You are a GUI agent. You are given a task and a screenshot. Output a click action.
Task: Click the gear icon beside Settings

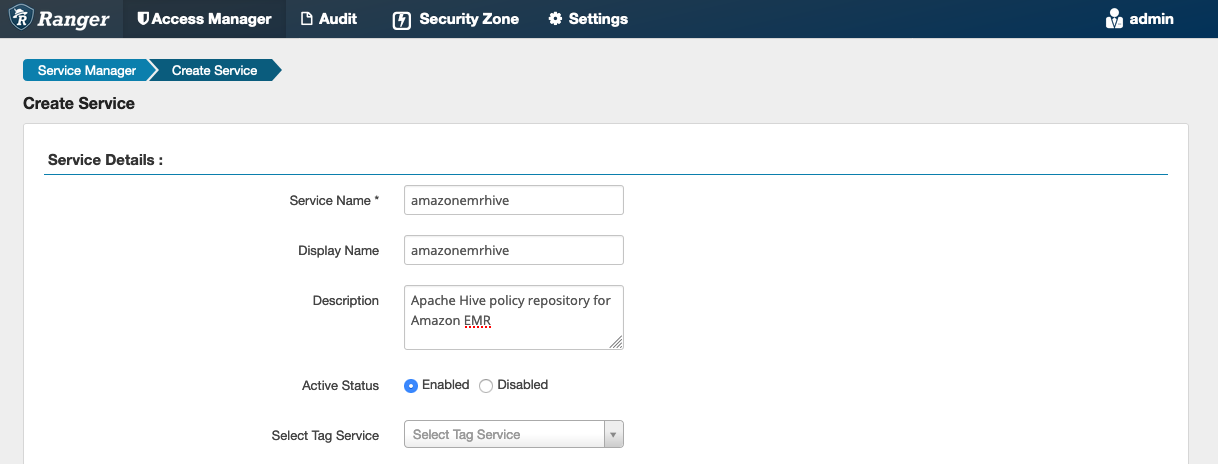(555, 19)
